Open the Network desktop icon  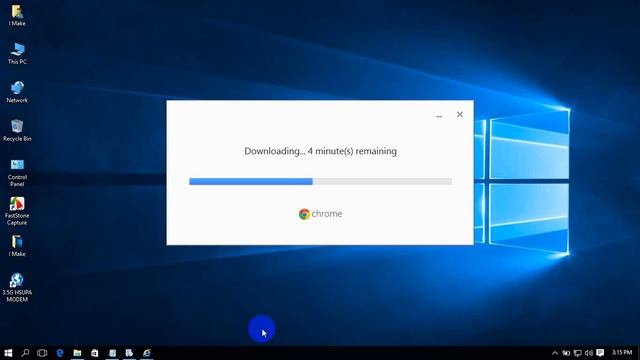[x=17, y=92]
